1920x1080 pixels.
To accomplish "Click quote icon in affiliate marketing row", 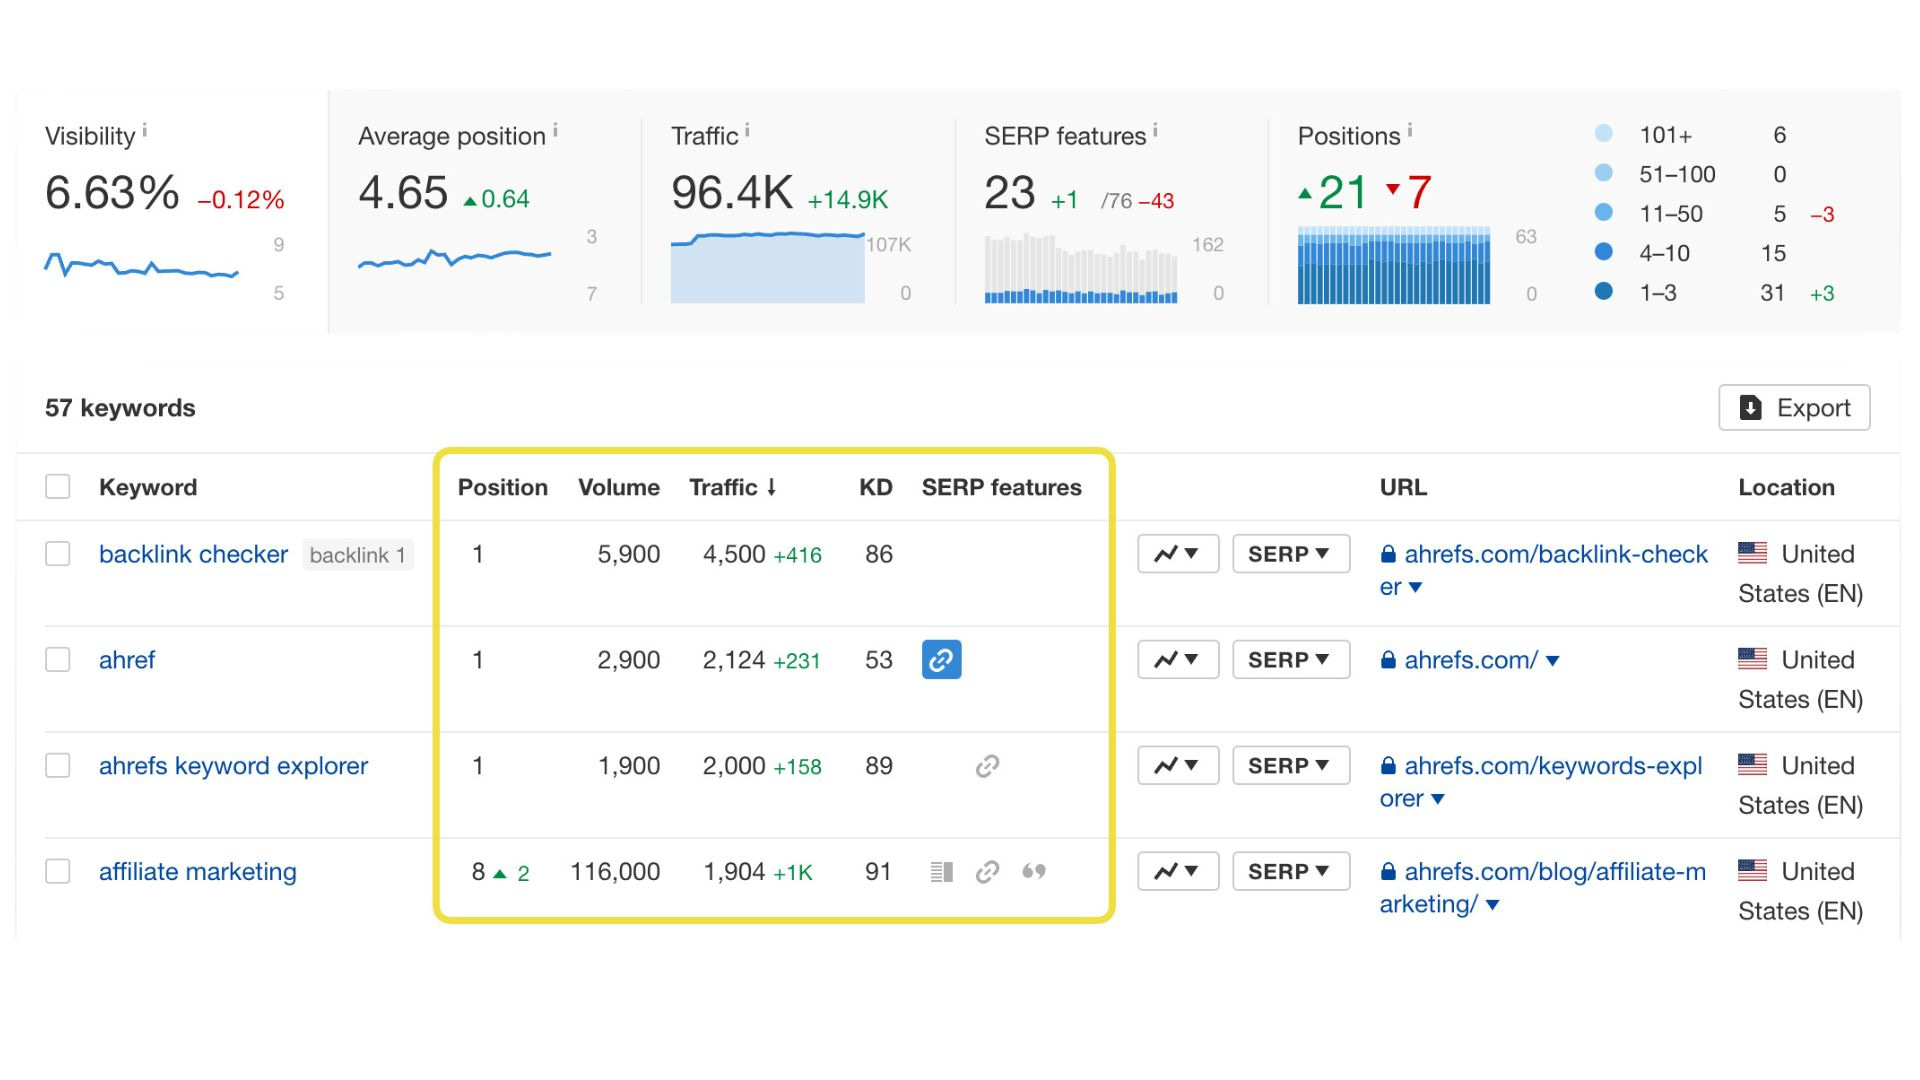I will coord(1034,872).
